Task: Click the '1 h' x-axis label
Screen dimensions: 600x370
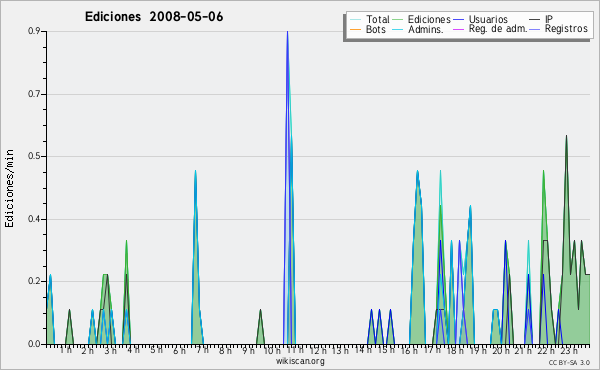Action: [66, 350]
